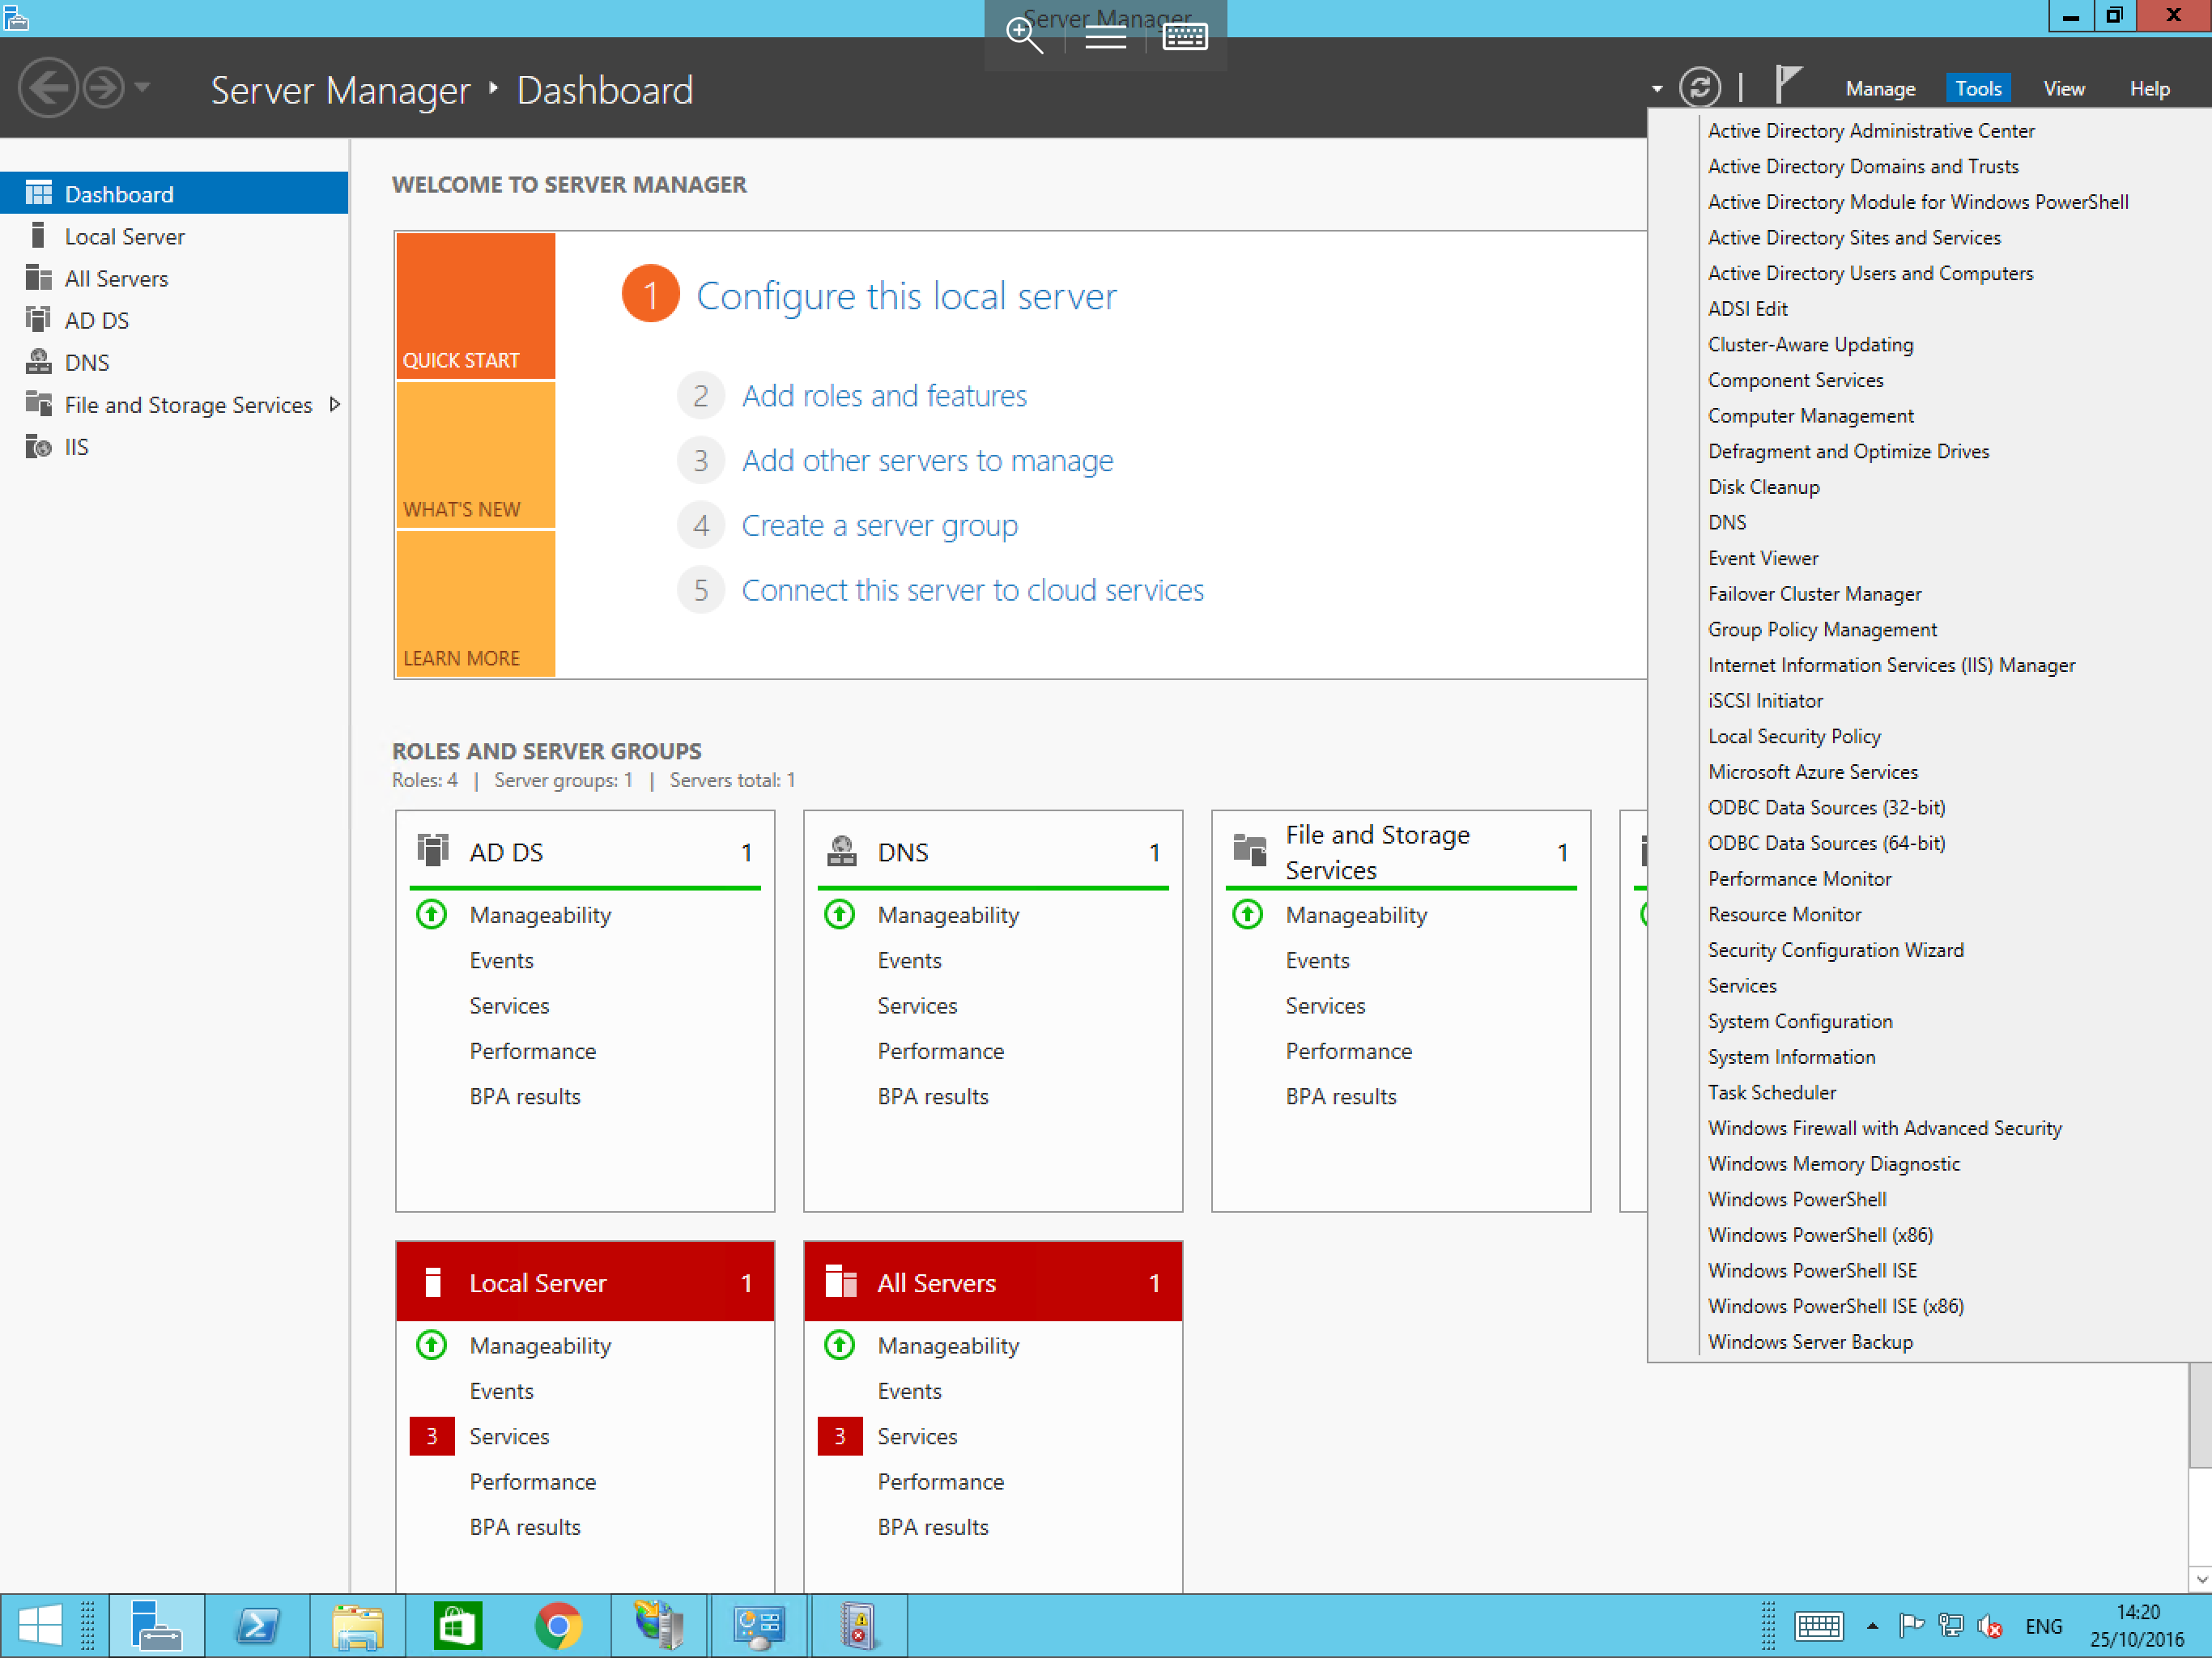This screenshot has width=2212, height=1658.
Task: Open BPA results in the DNS tile
Action: (x=933, y=1096)
